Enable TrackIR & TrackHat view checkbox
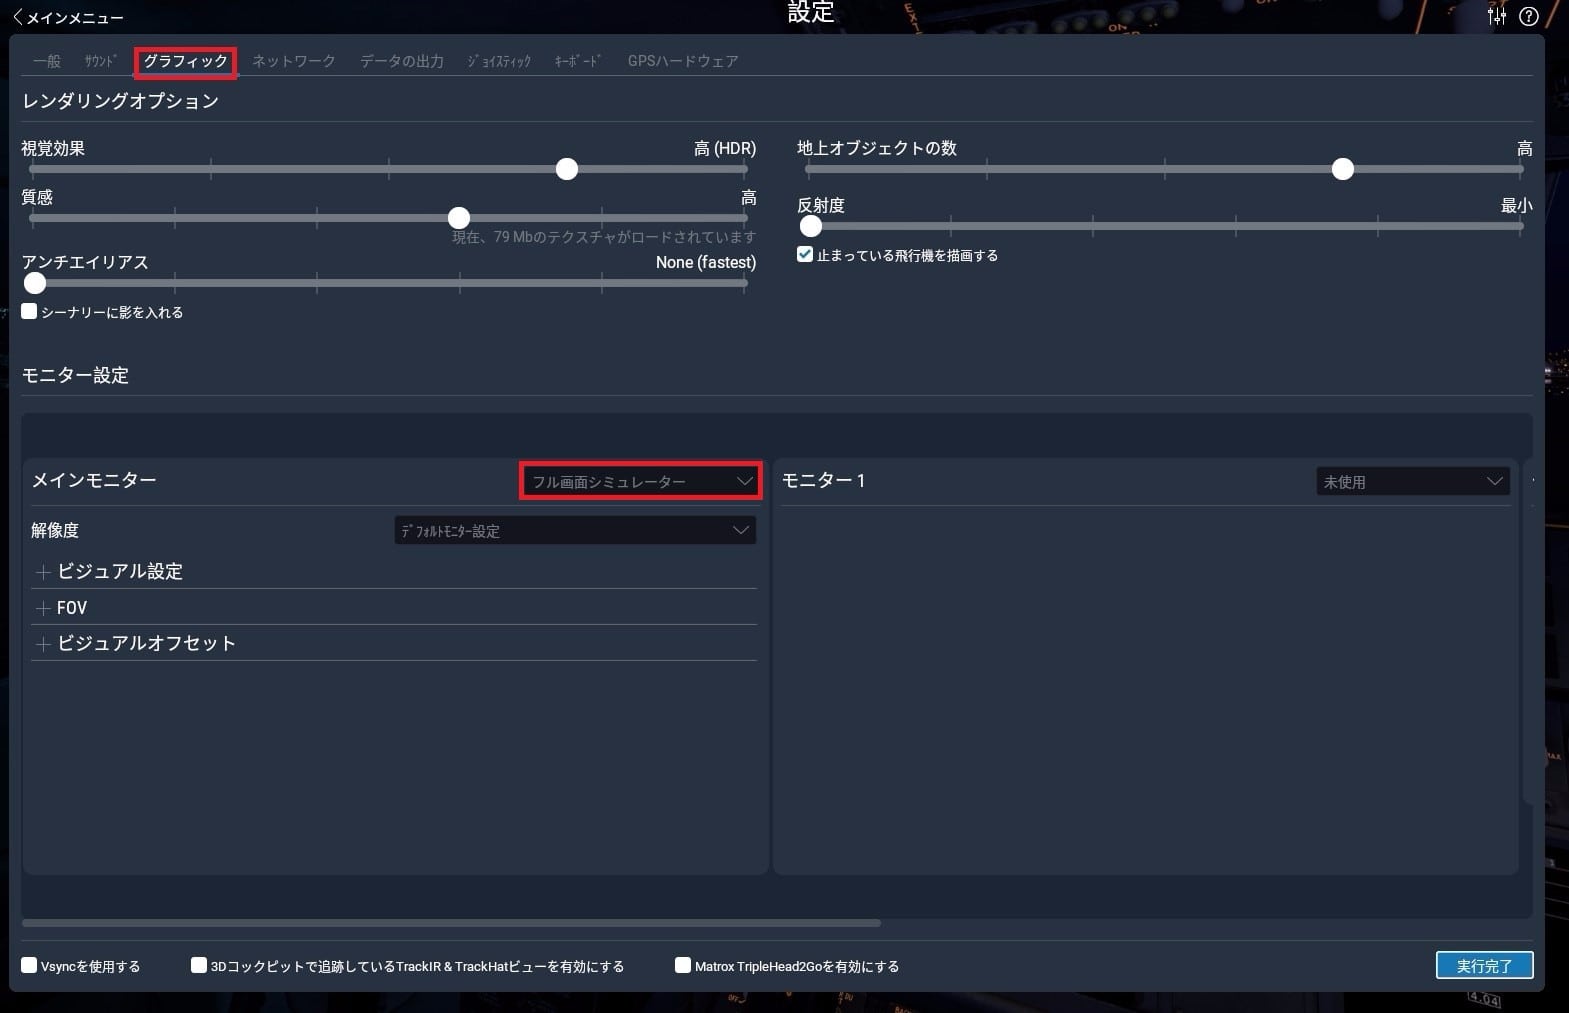1569x1013 pixels. 199,966
